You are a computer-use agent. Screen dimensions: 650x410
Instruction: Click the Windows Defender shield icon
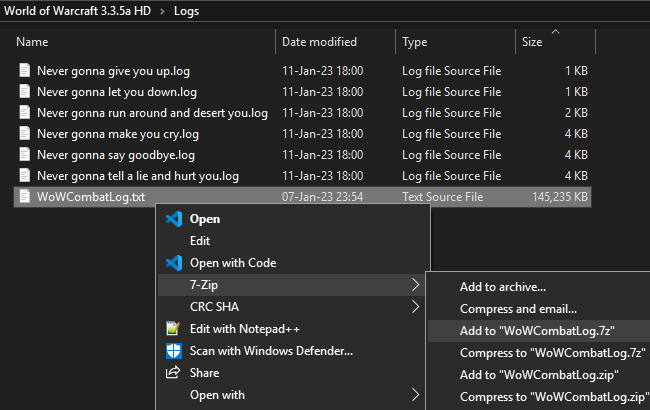(x=173, y=351)
